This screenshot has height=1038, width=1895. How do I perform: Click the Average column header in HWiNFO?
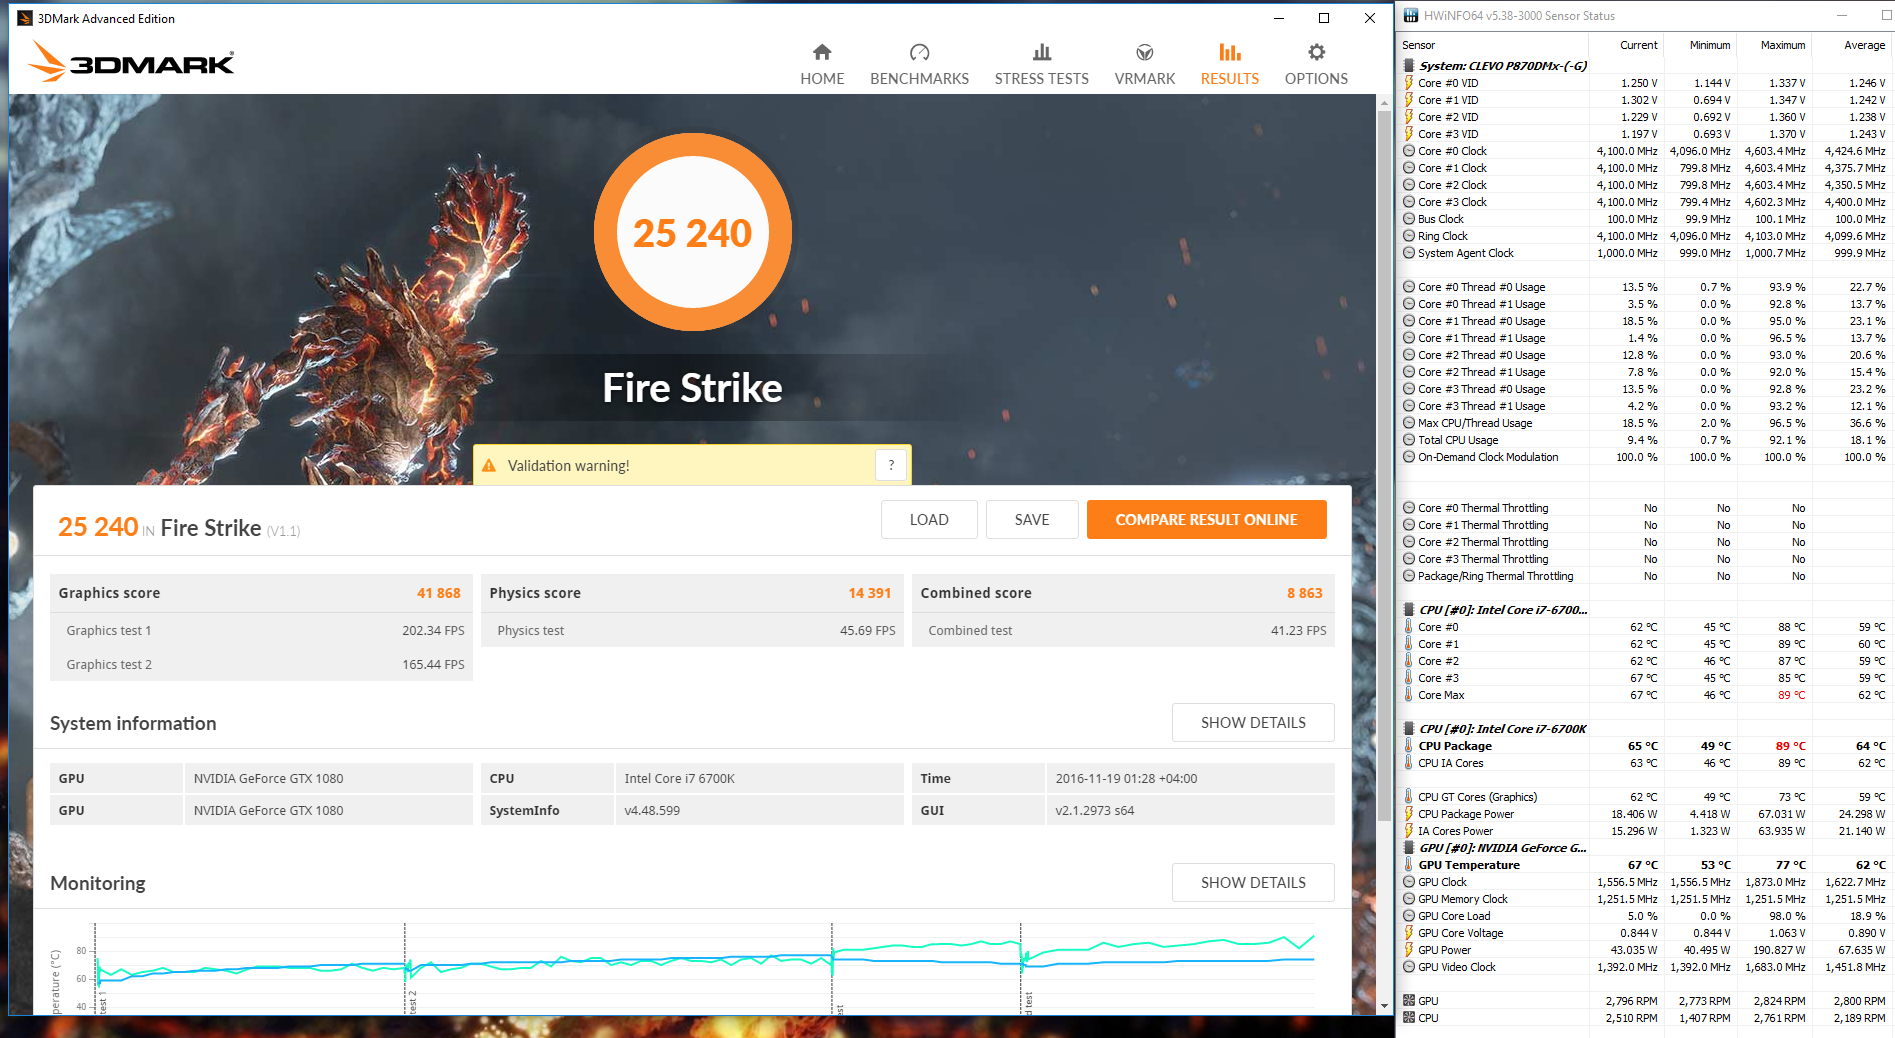coord(1864,45)
